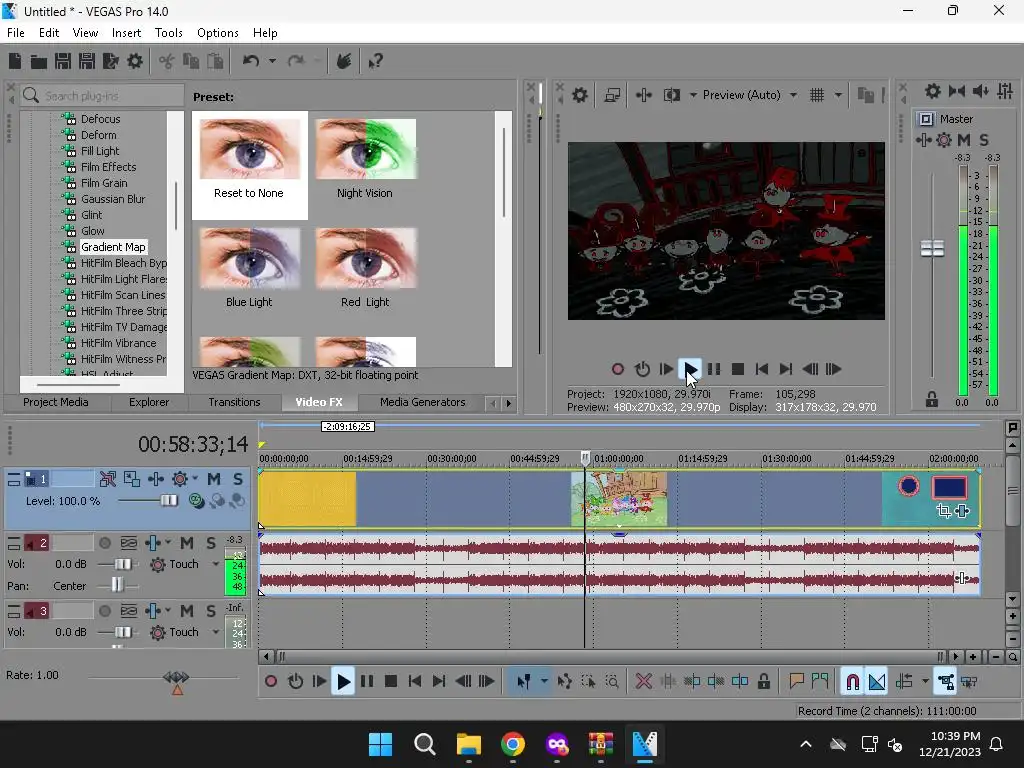Open the Undo history dropdown arrow

(272, 61)
